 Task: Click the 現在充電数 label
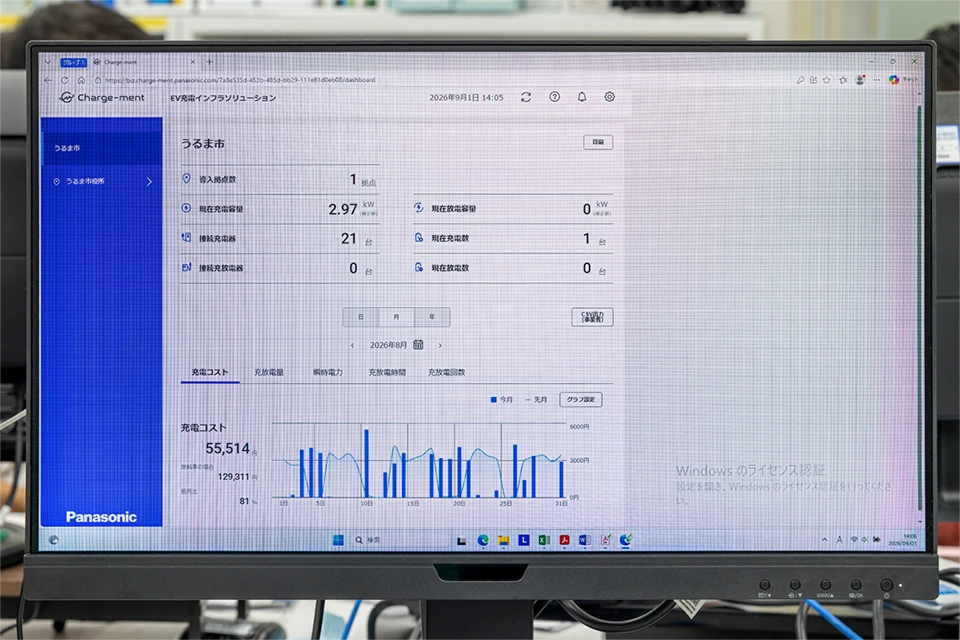[450, 238]
